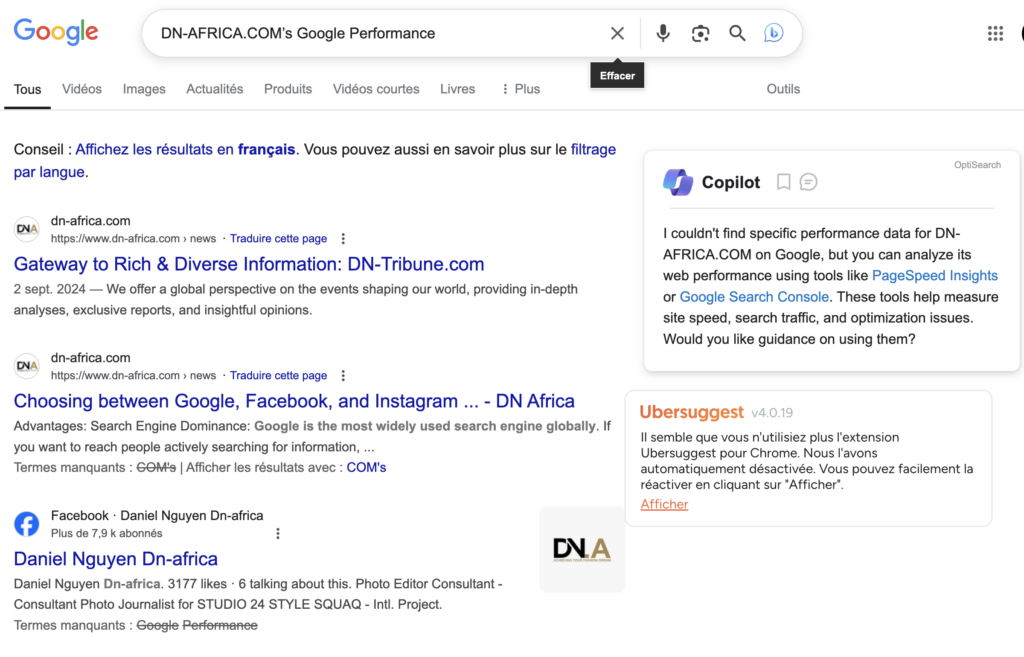
Task: Switch to the Vidéos courtes tab
Action: coord(376,89)
